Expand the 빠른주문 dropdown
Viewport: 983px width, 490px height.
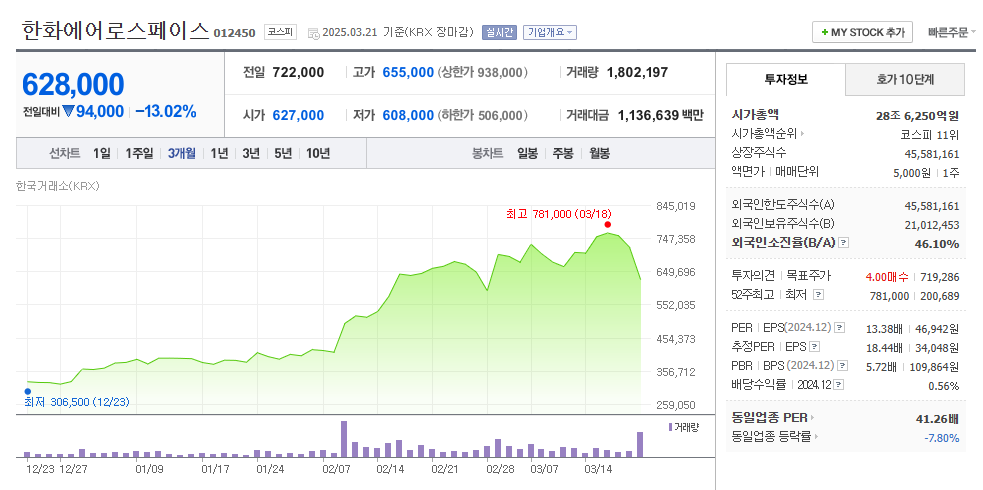[952, 33]
